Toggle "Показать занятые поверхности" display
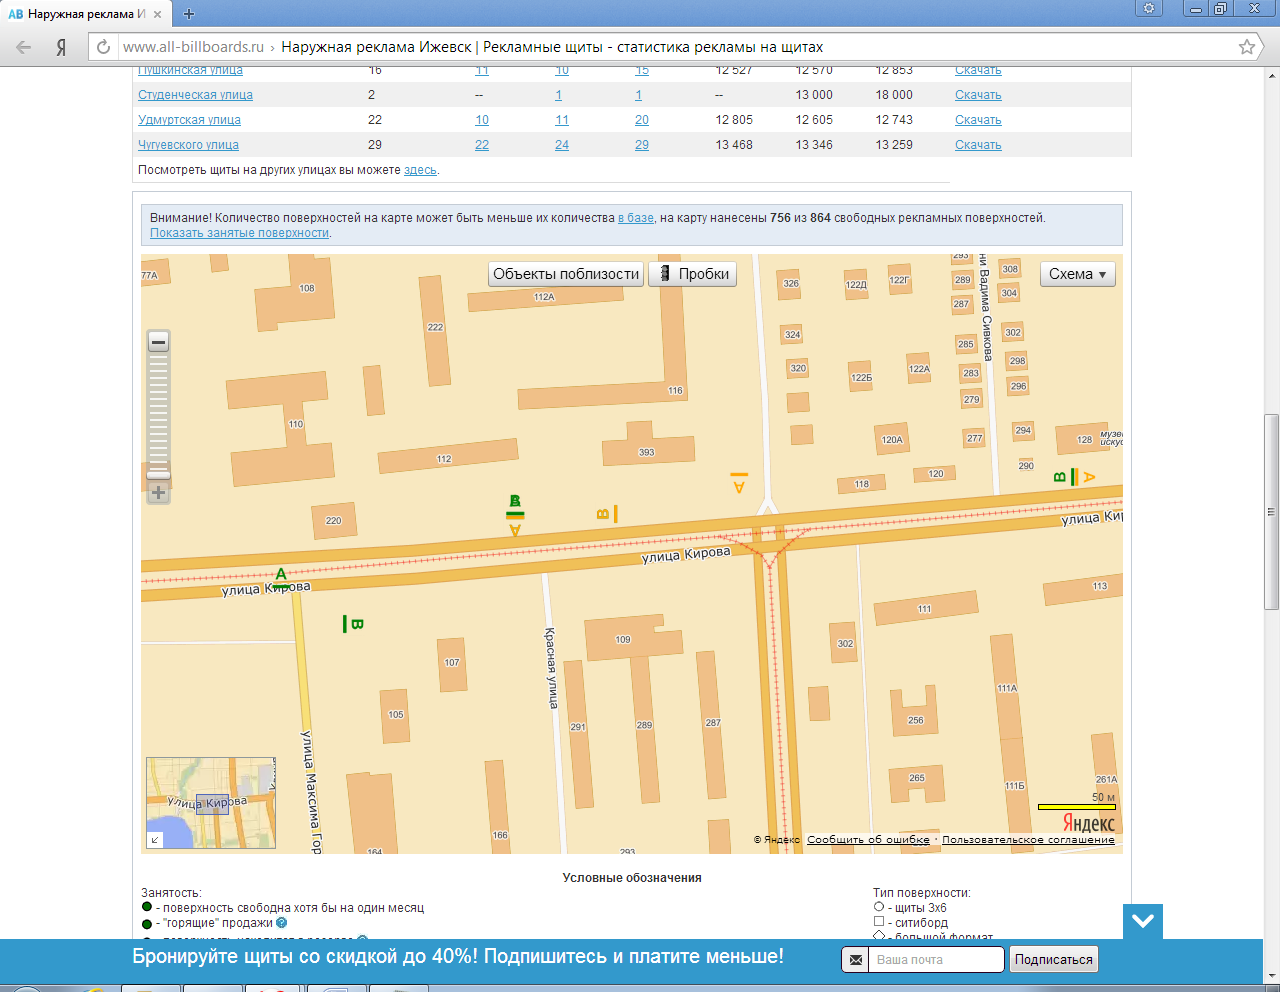The image size is (1280, 992). (239, 233)
